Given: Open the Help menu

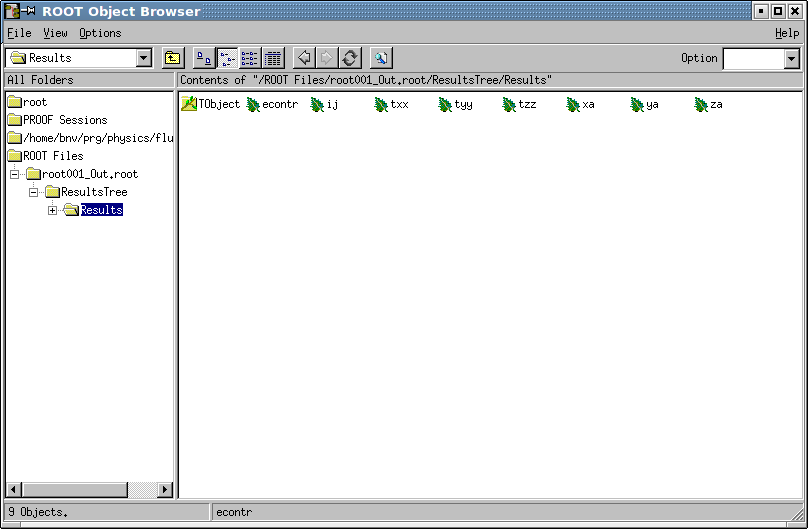Looking at the screenshot, I should tap(787, 33).
